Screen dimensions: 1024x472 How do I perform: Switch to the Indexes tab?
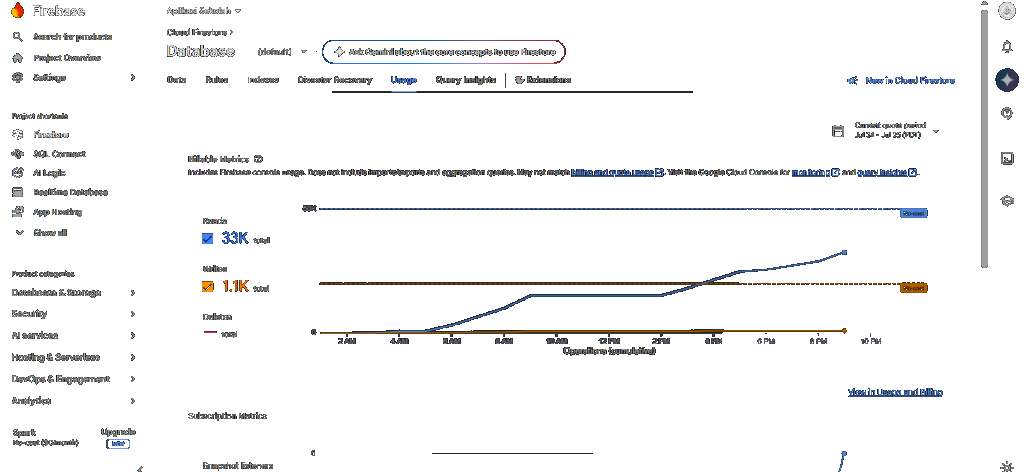263,80
